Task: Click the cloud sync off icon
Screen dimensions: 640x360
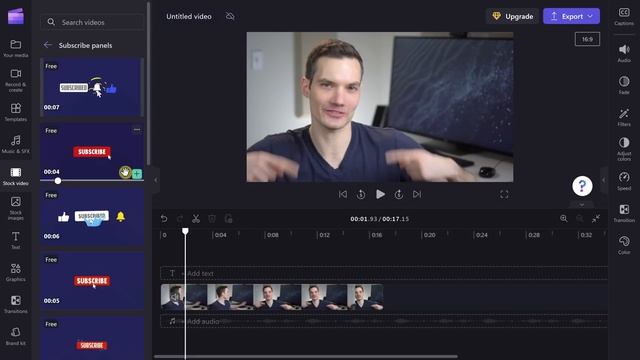Action: coord(230,16)
